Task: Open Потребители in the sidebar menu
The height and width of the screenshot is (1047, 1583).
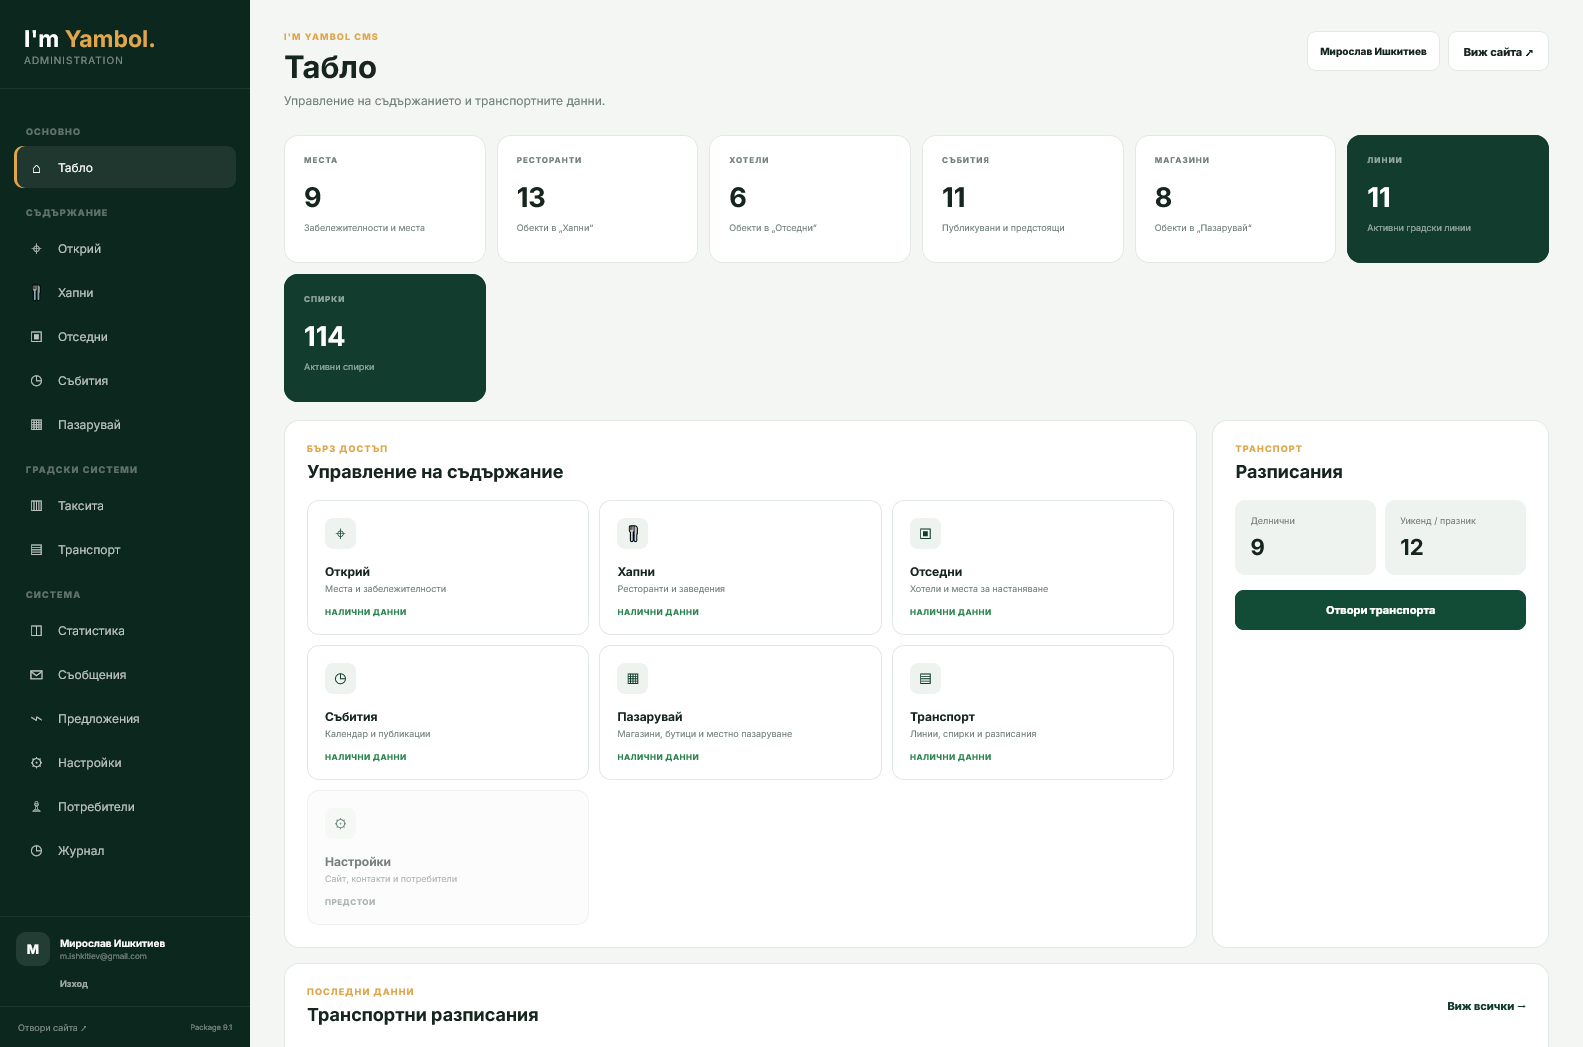Action: click(125, 807)
